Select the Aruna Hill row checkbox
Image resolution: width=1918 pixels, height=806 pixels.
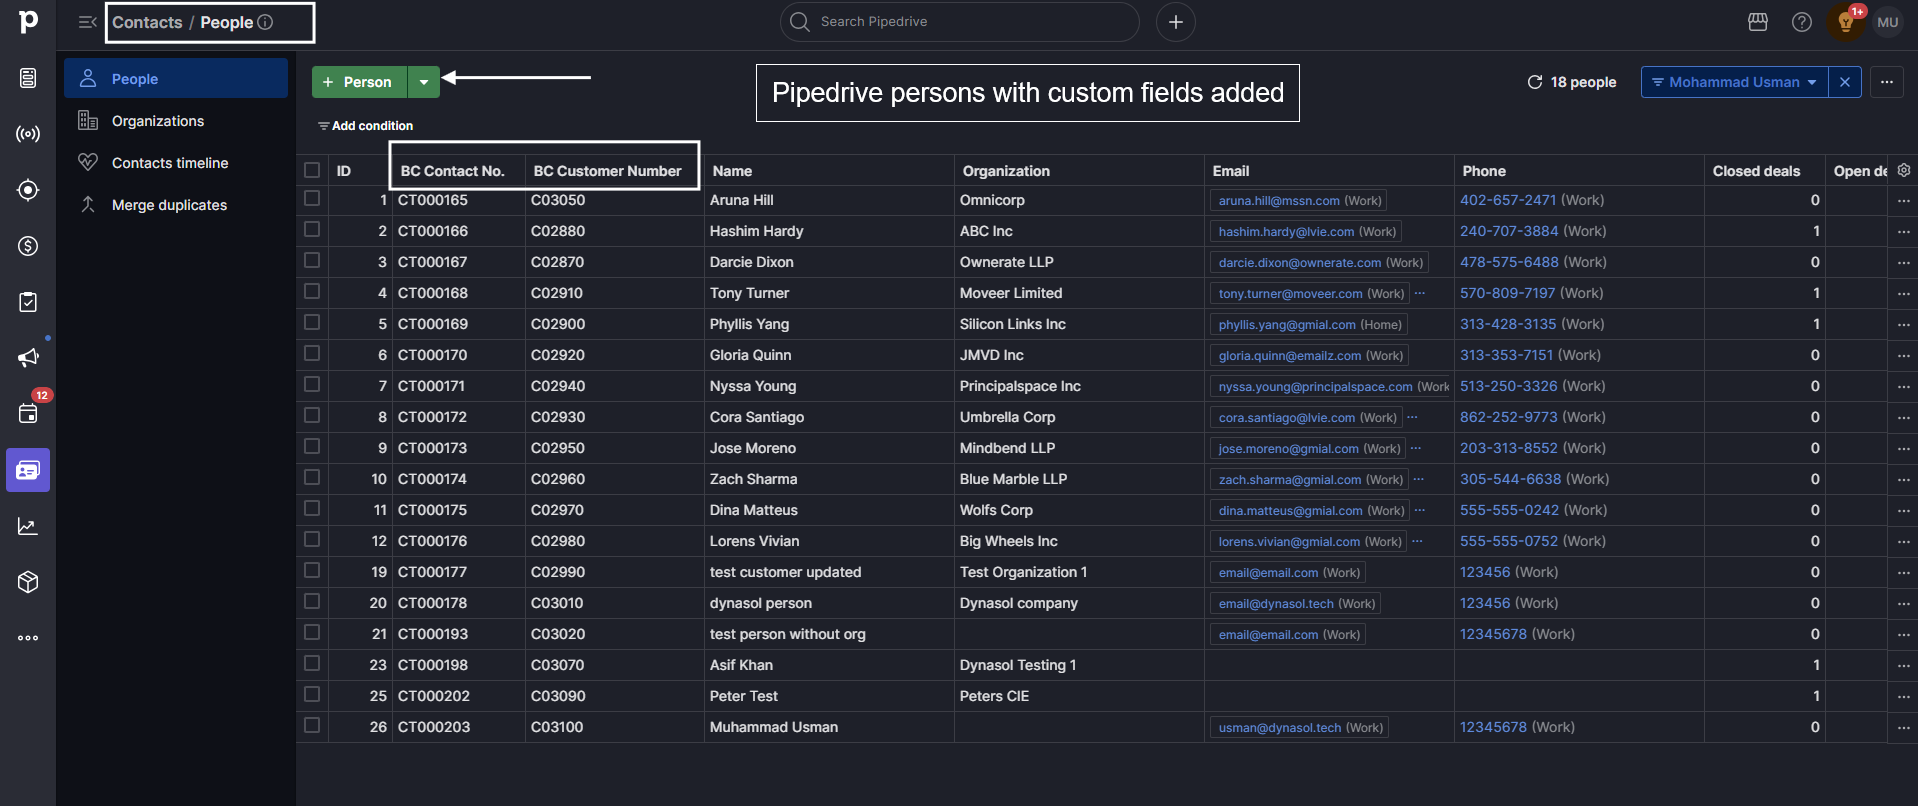(x=312, y=200)
